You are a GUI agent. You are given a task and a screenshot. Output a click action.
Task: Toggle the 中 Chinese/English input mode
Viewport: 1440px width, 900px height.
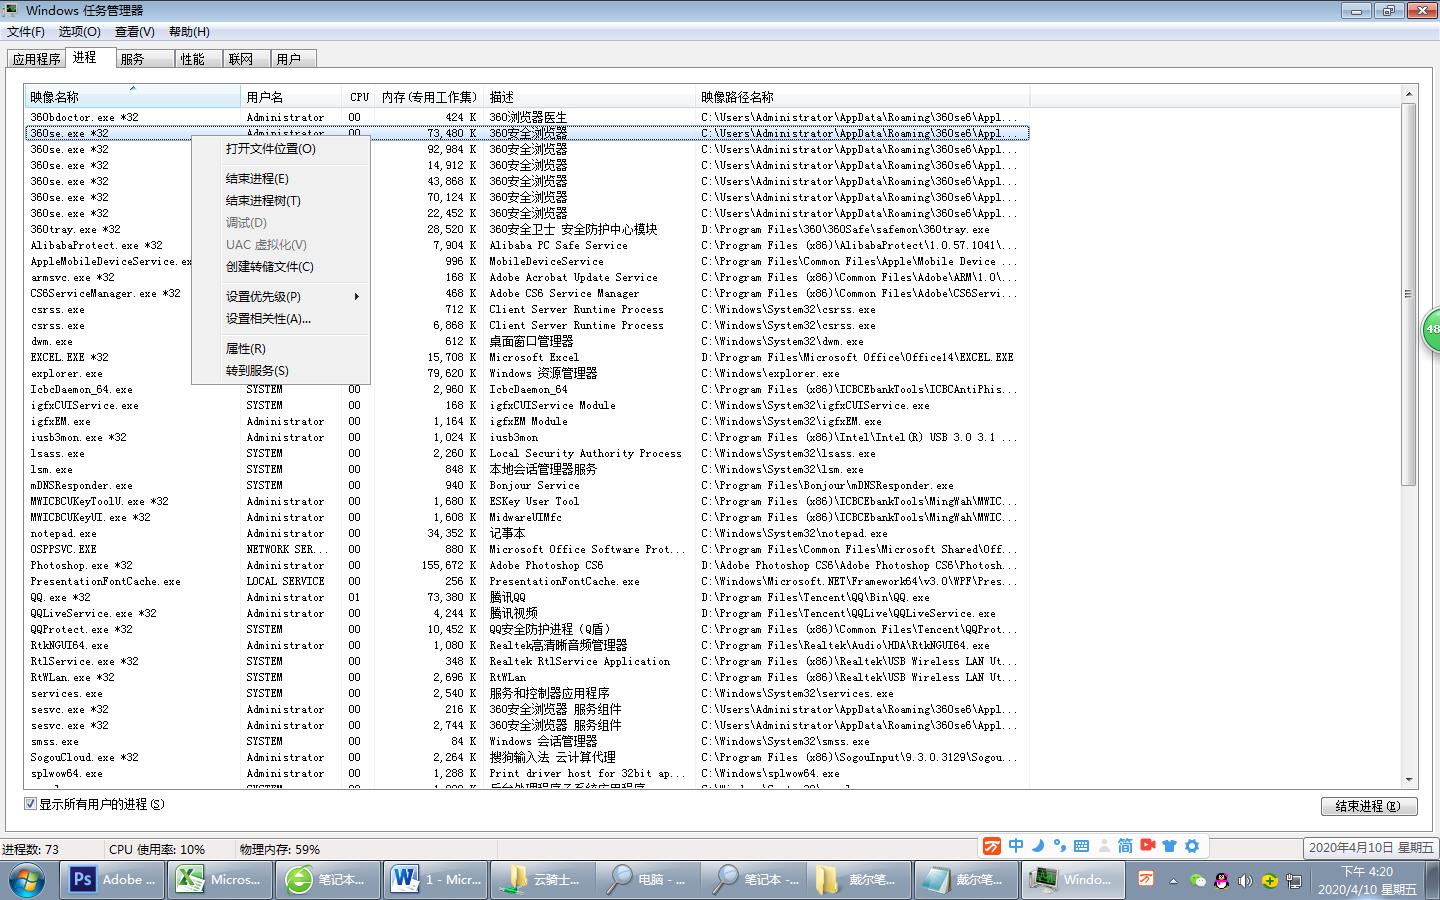[1016, 846]
